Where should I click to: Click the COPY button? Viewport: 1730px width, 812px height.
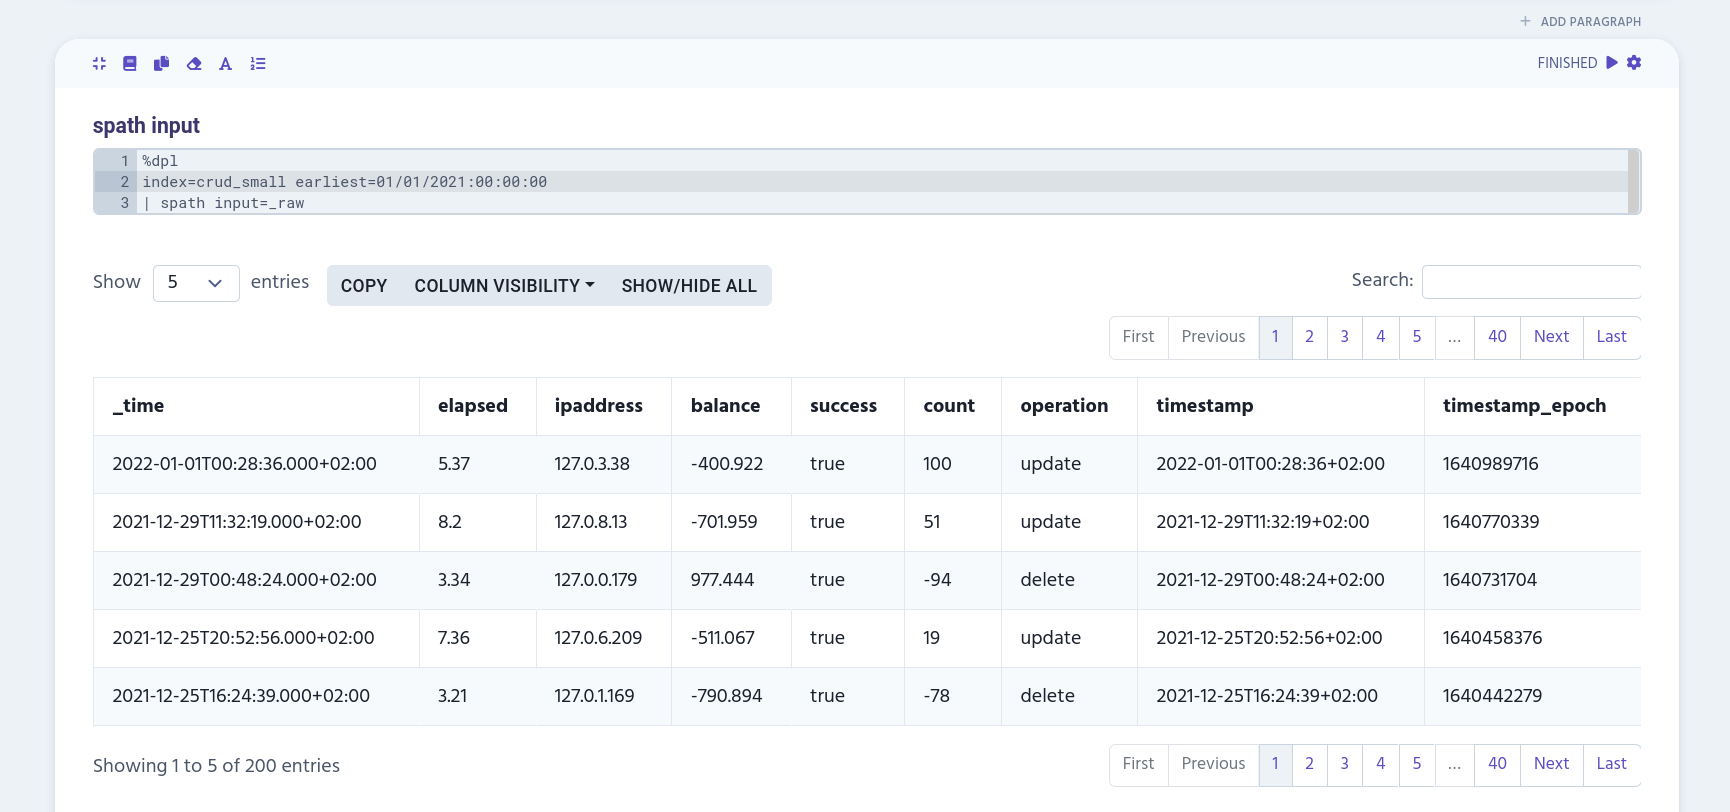(x=364, y=286)
